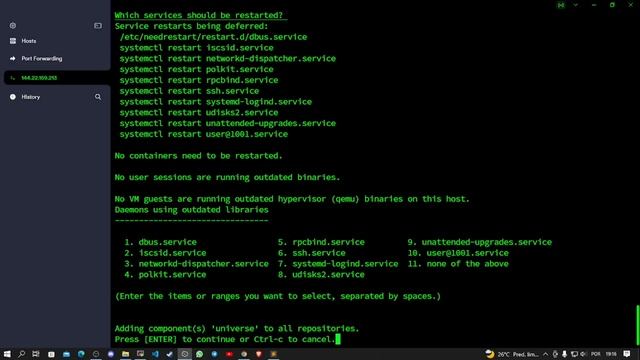Click the search icon next to History

coord(98,97)
